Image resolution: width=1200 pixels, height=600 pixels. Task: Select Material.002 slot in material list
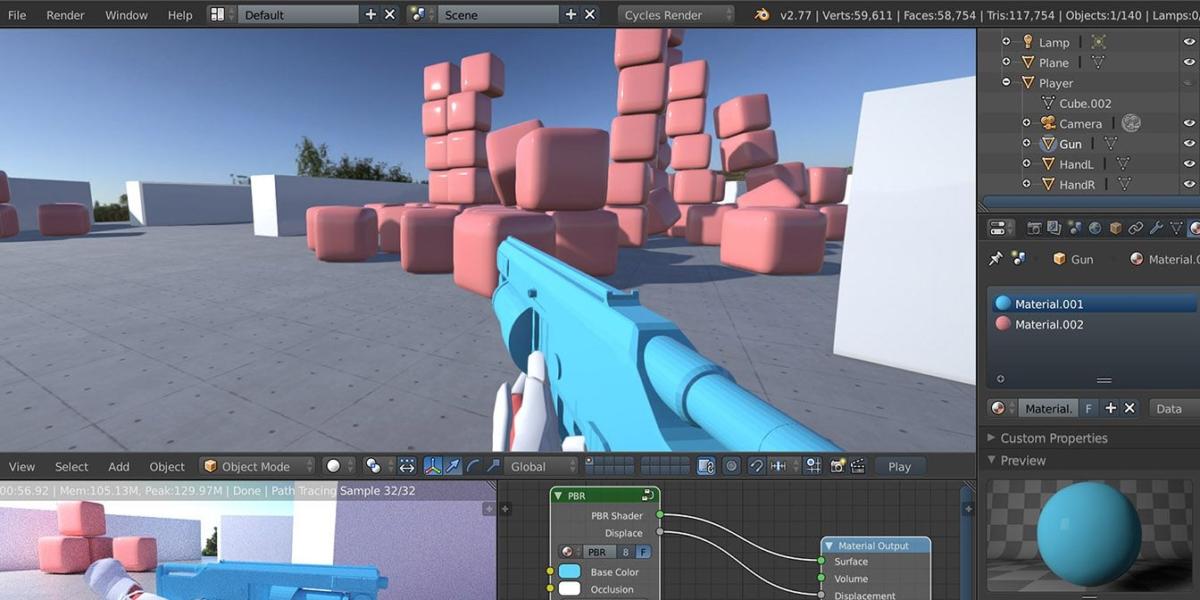point(1094,324)
